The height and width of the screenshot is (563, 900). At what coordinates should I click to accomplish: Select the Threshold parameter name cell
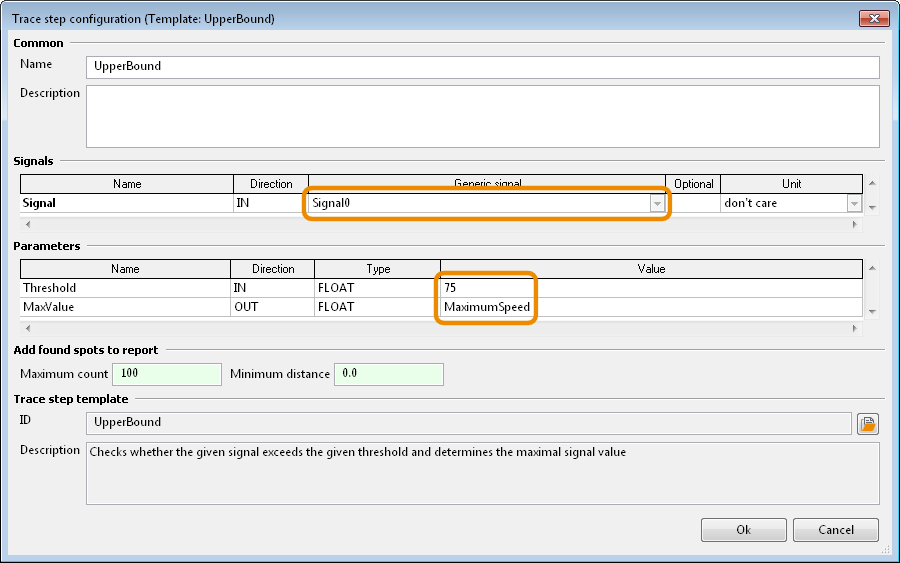point(125,288)
